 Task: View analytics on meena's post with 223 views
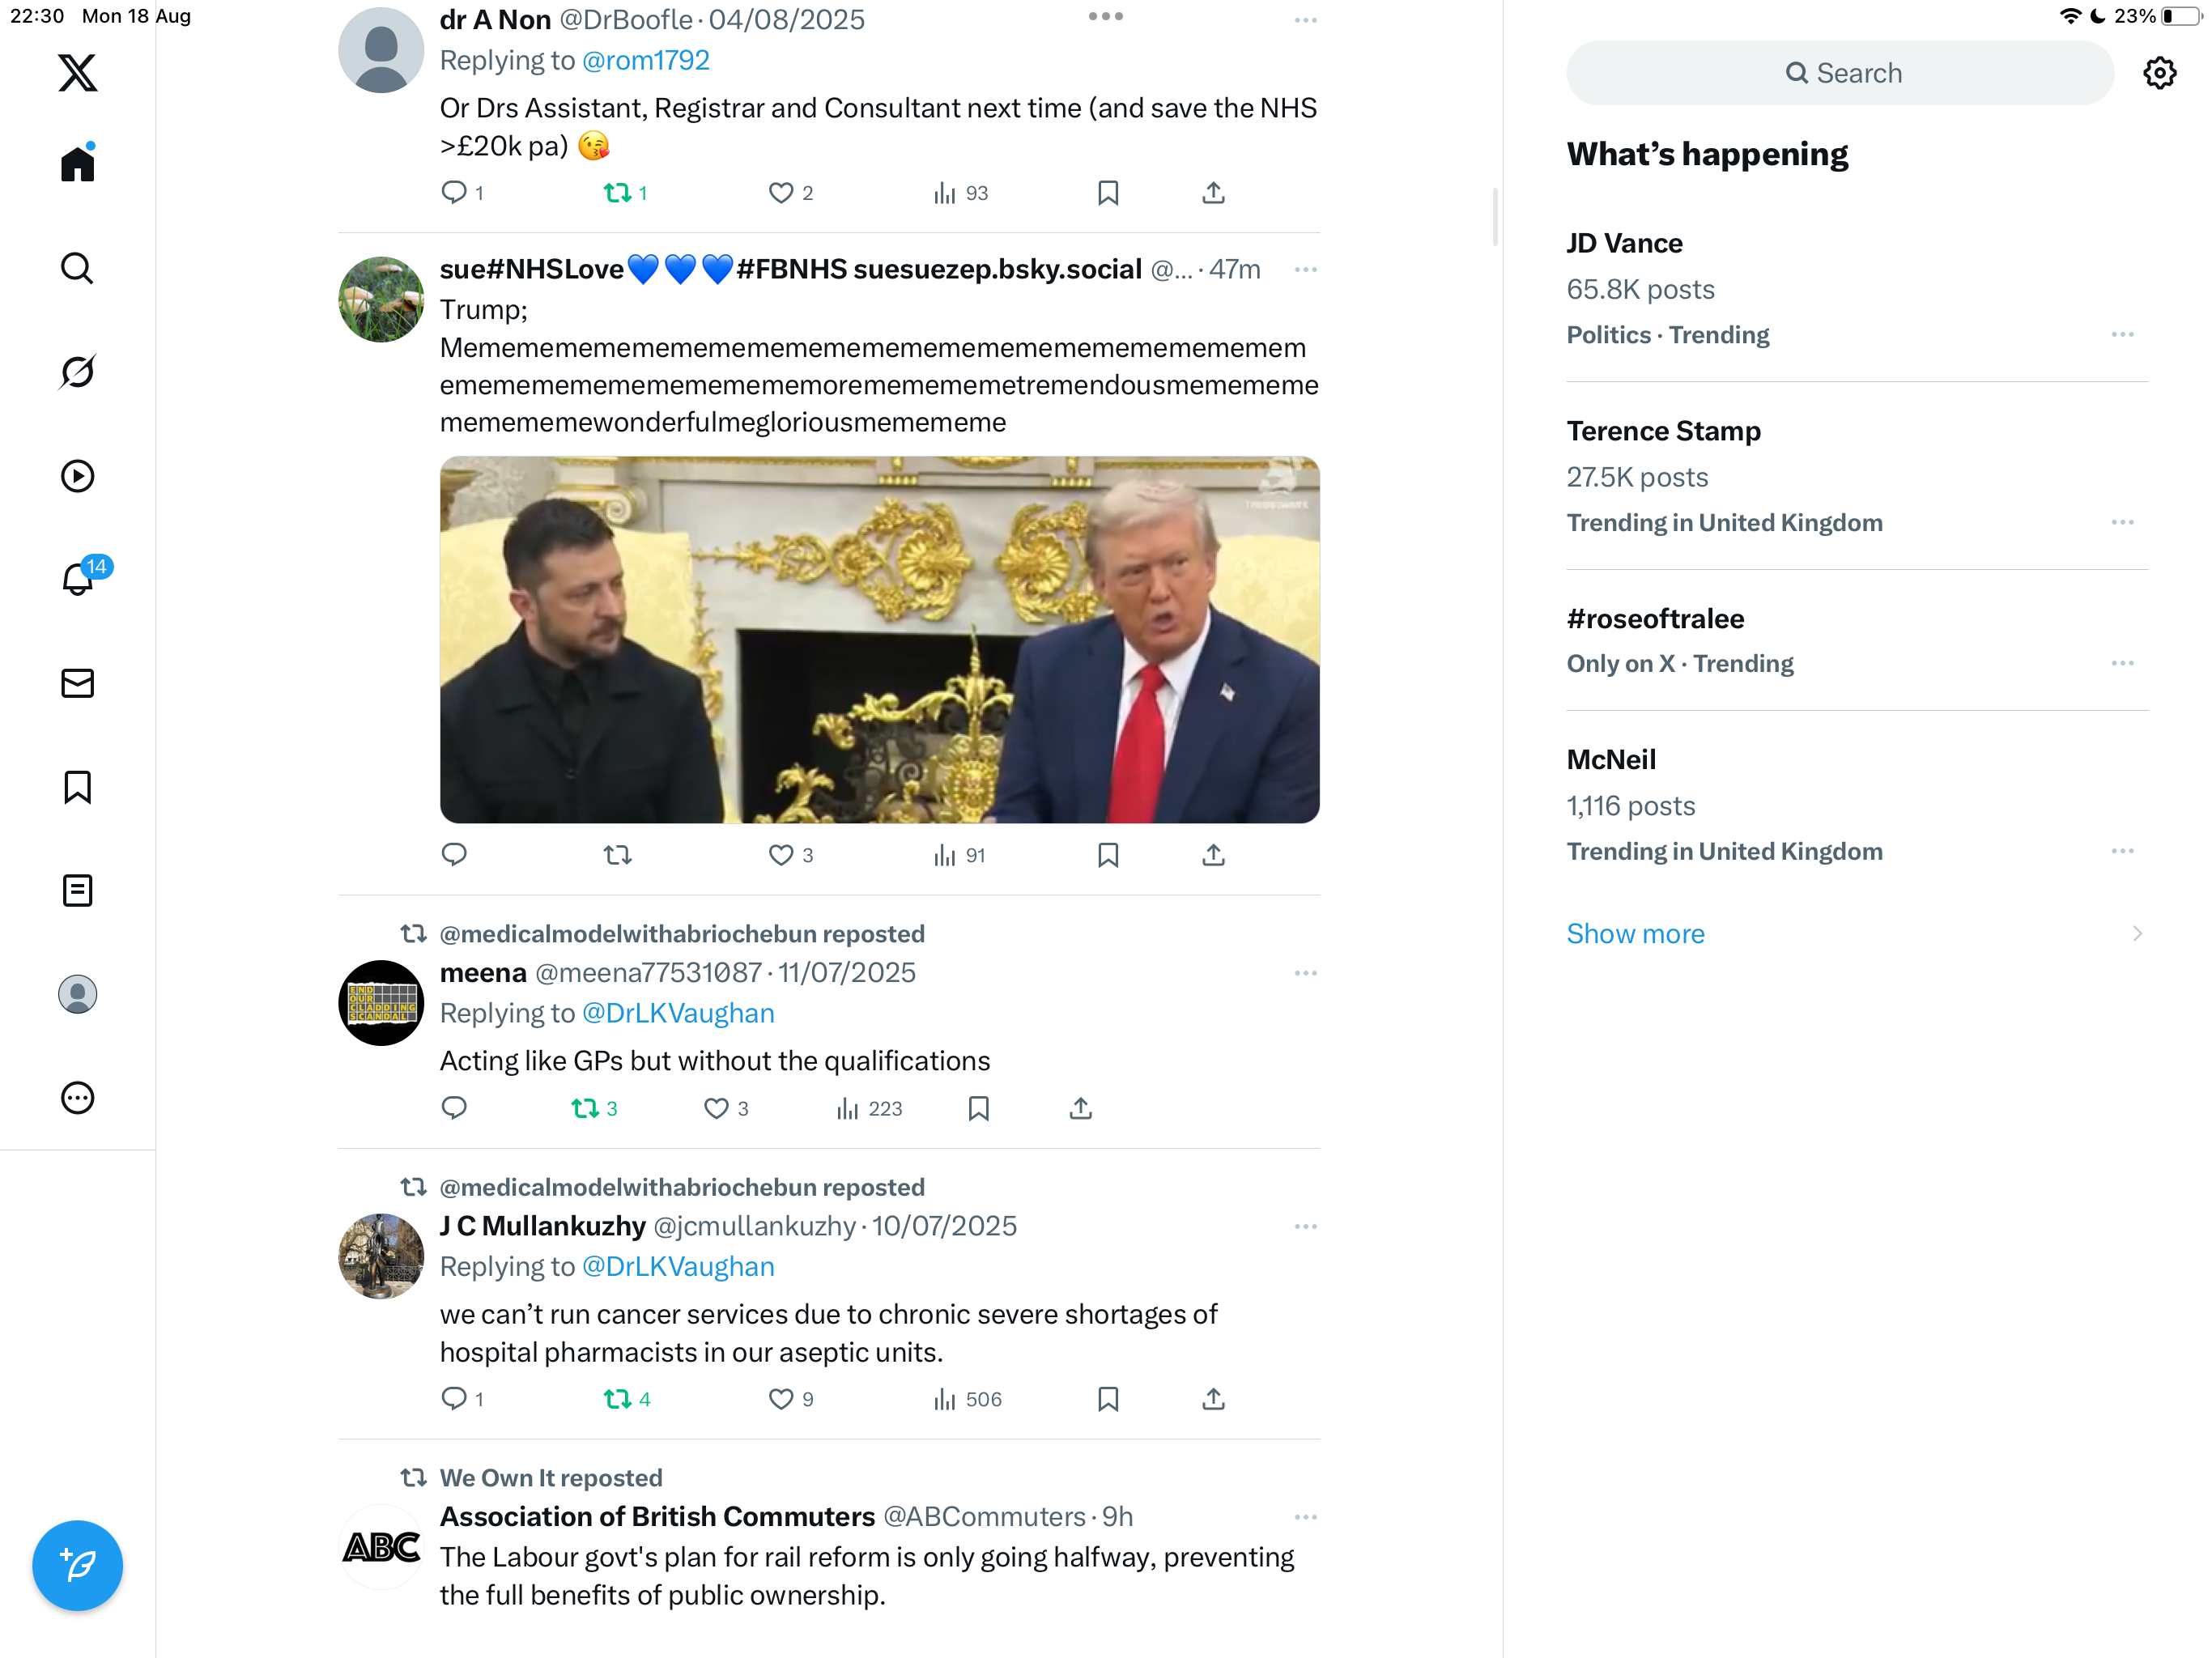pos(869,1108)
